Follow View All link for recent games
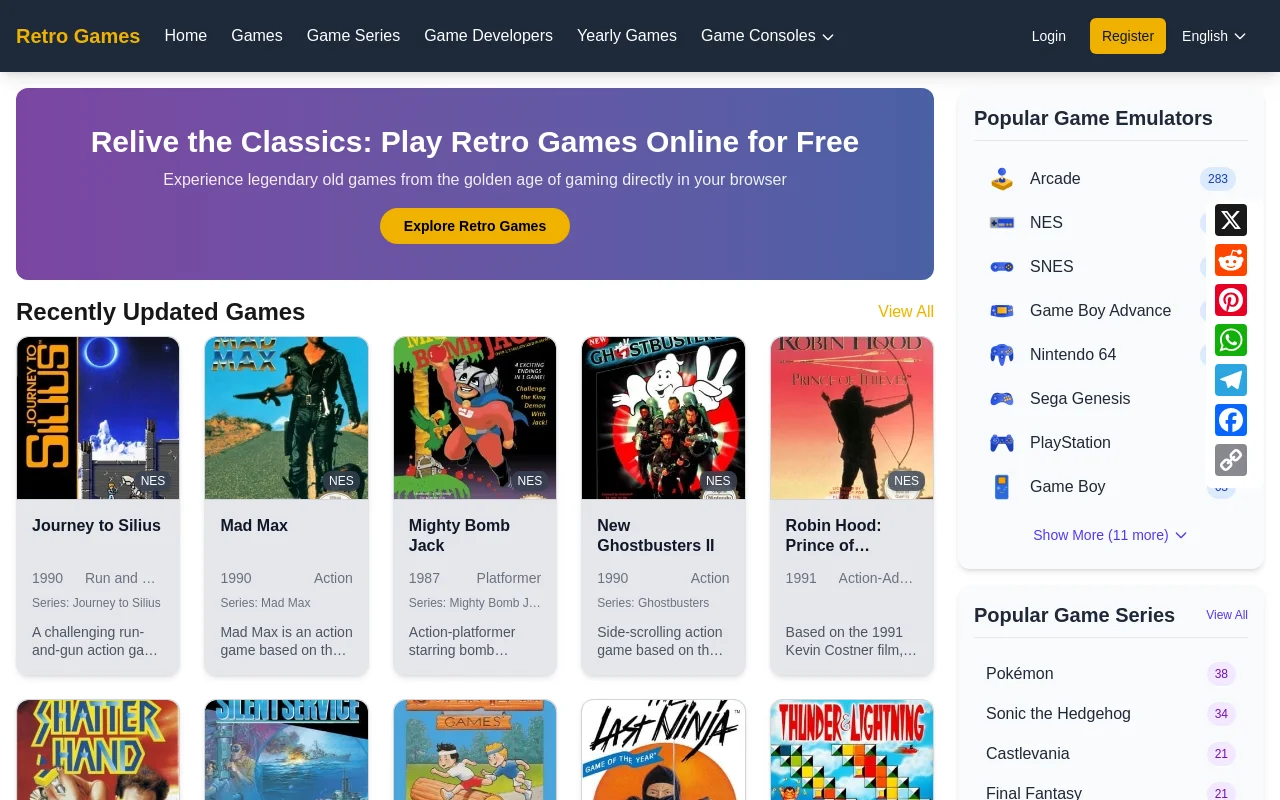 pyautogui.click(x=906, y=312)
